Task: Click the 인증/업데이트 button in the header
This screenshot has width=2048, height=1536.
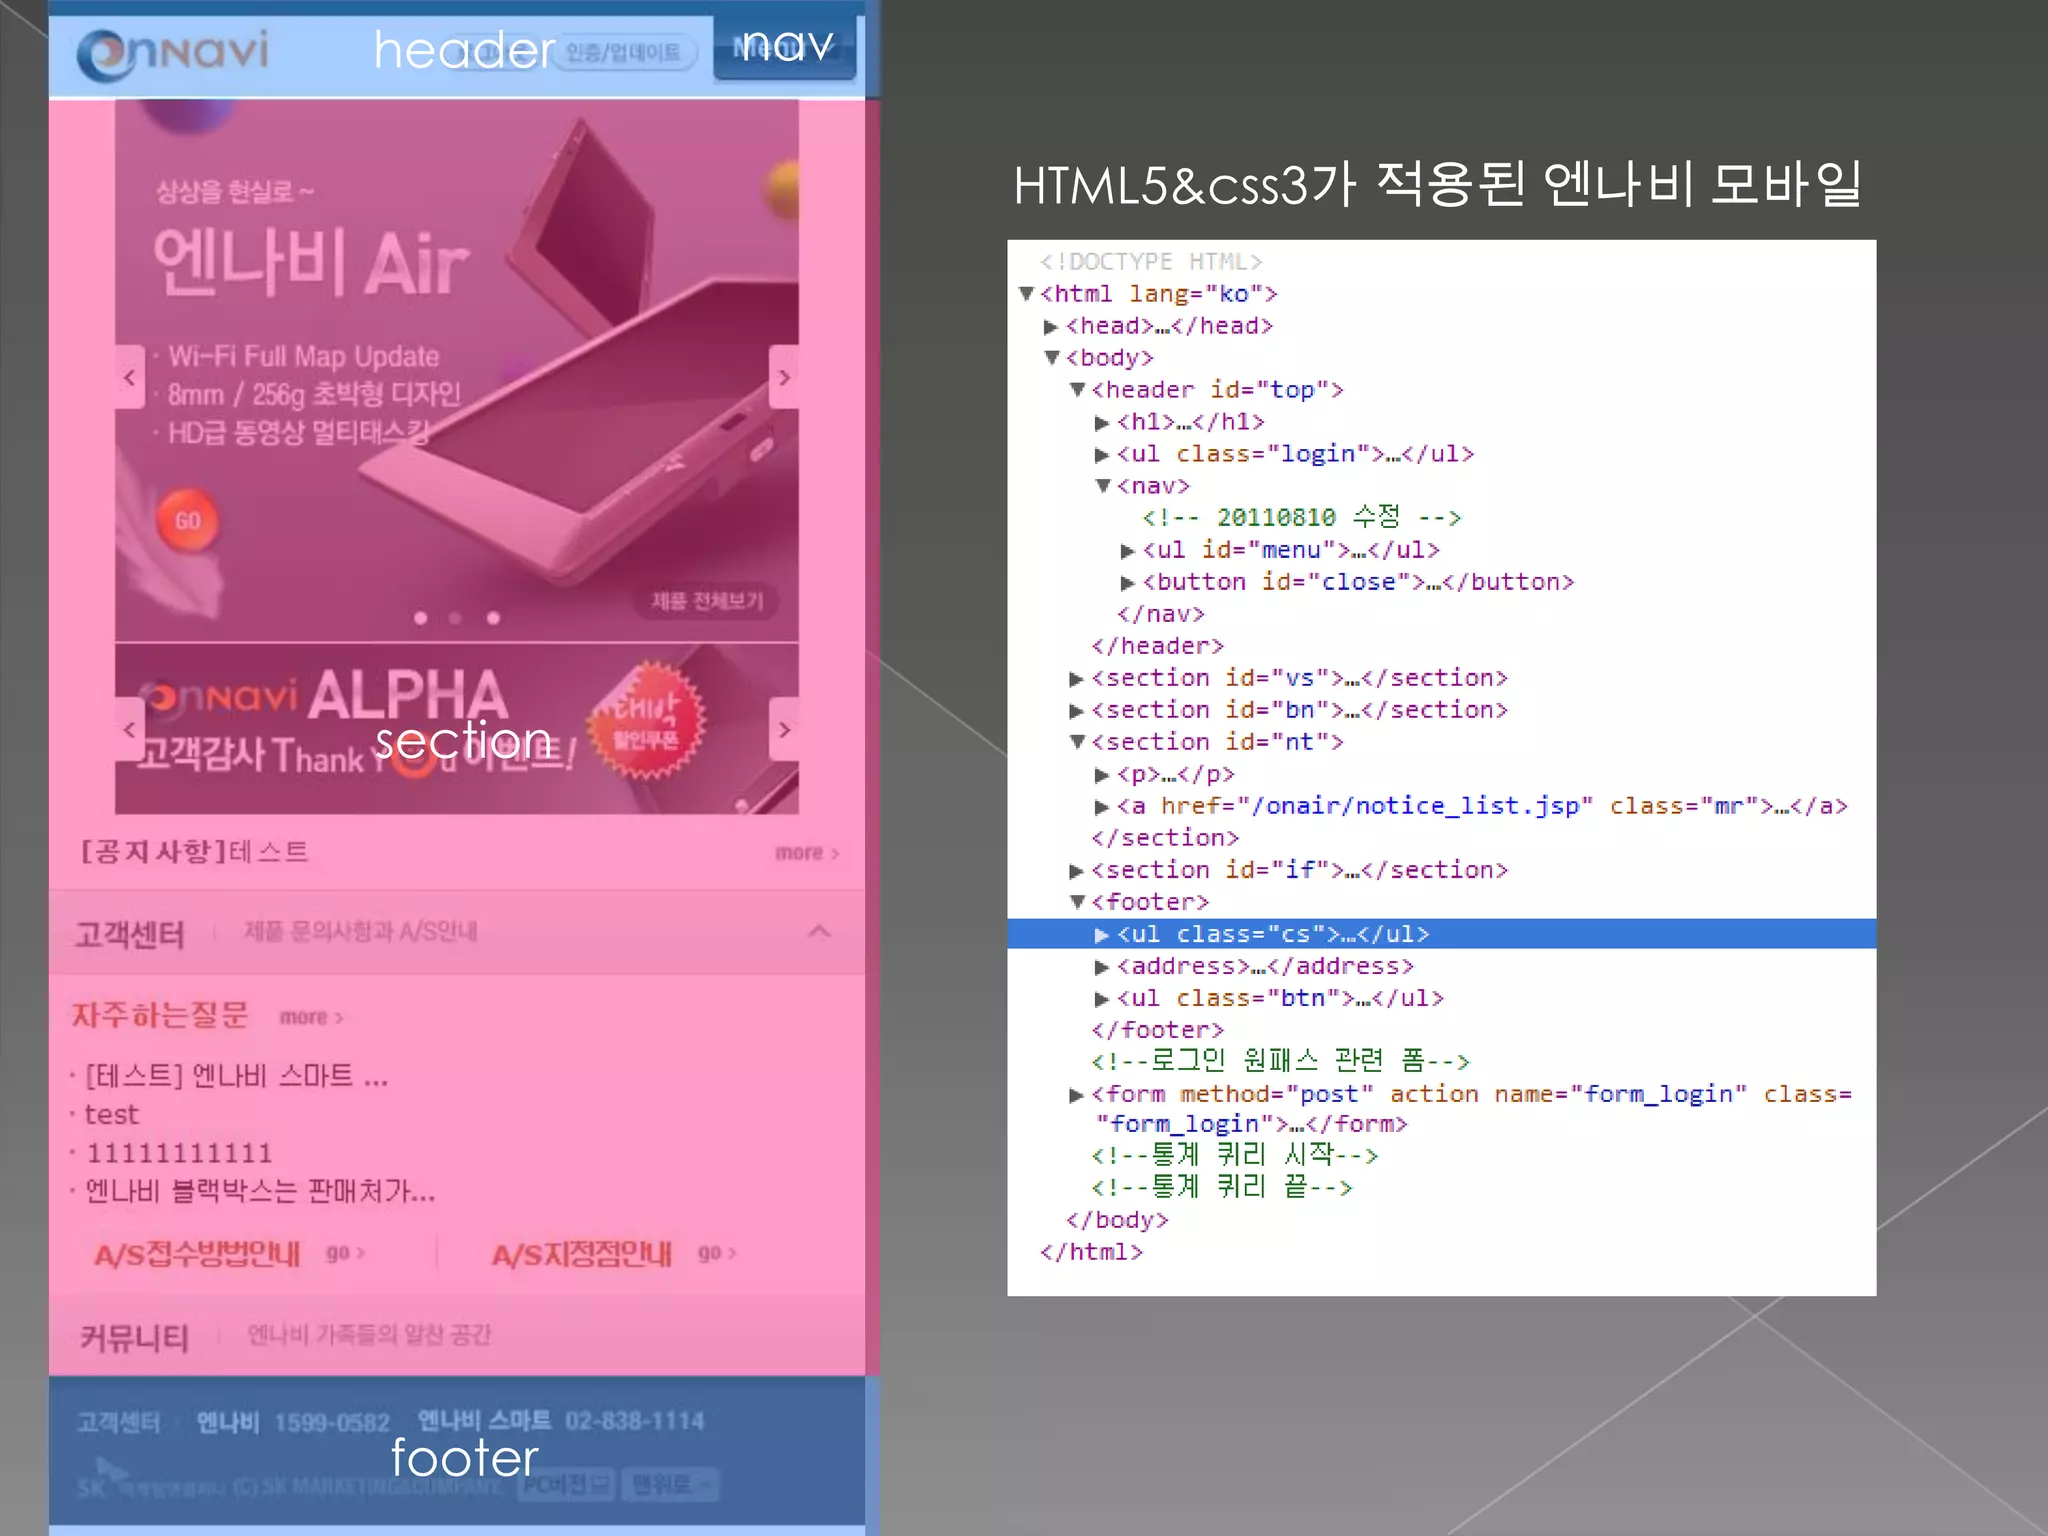Action: 623,52
